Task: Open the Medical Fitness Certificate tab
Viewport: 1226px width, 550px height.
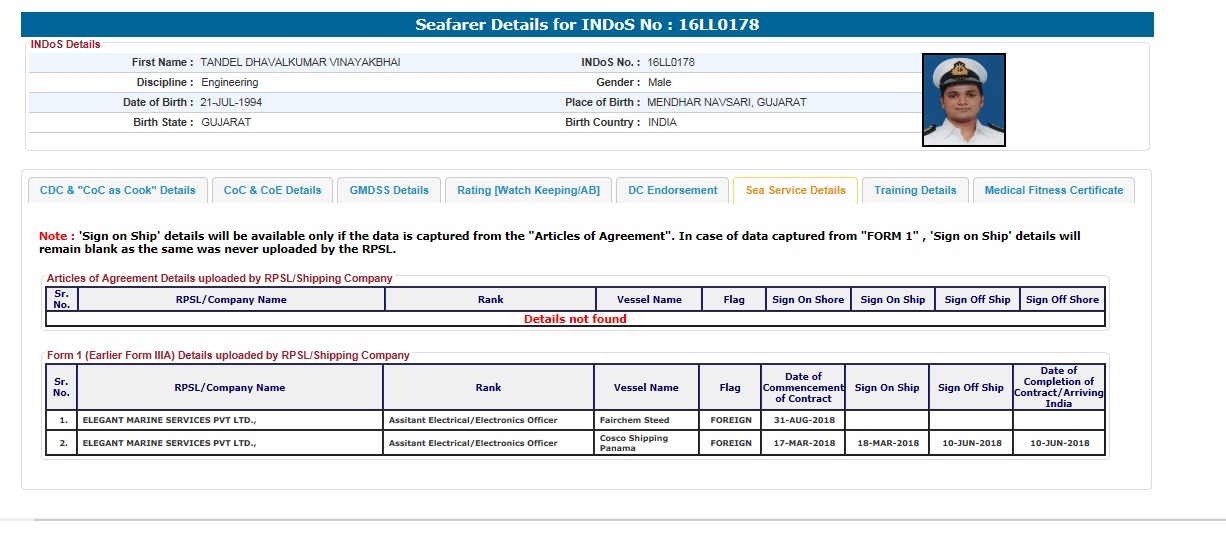Action: 1053,190
